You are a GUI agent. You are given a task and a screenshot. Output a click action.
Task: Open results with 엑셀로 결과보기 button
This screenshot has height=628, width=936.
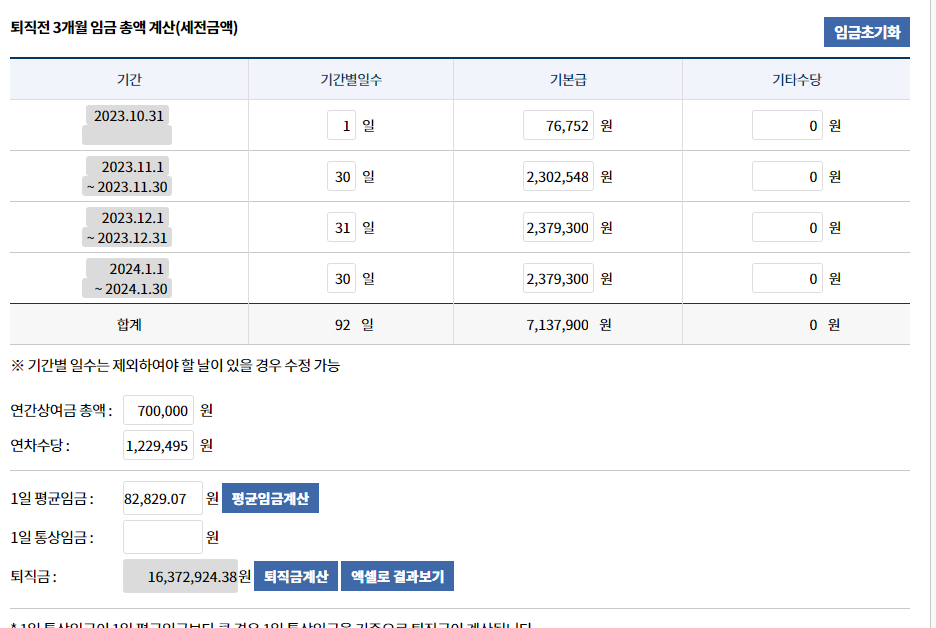click(x=398, y=577)
